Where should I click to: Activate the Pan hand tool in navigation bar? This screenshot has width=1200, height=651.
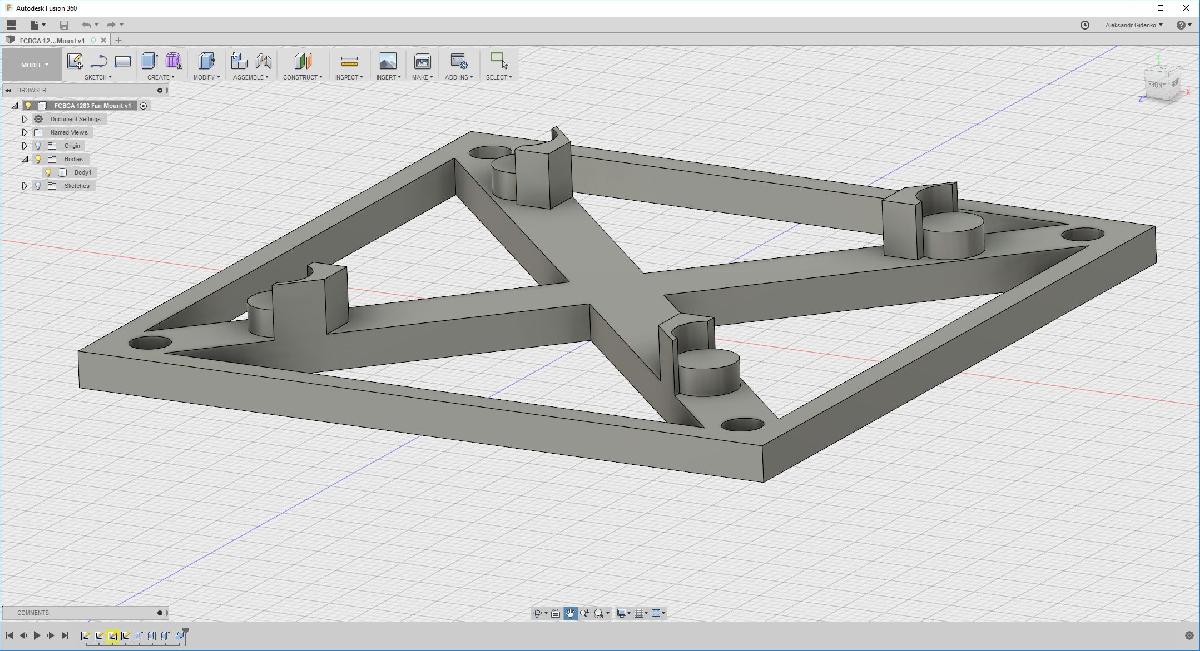(570, 613)
